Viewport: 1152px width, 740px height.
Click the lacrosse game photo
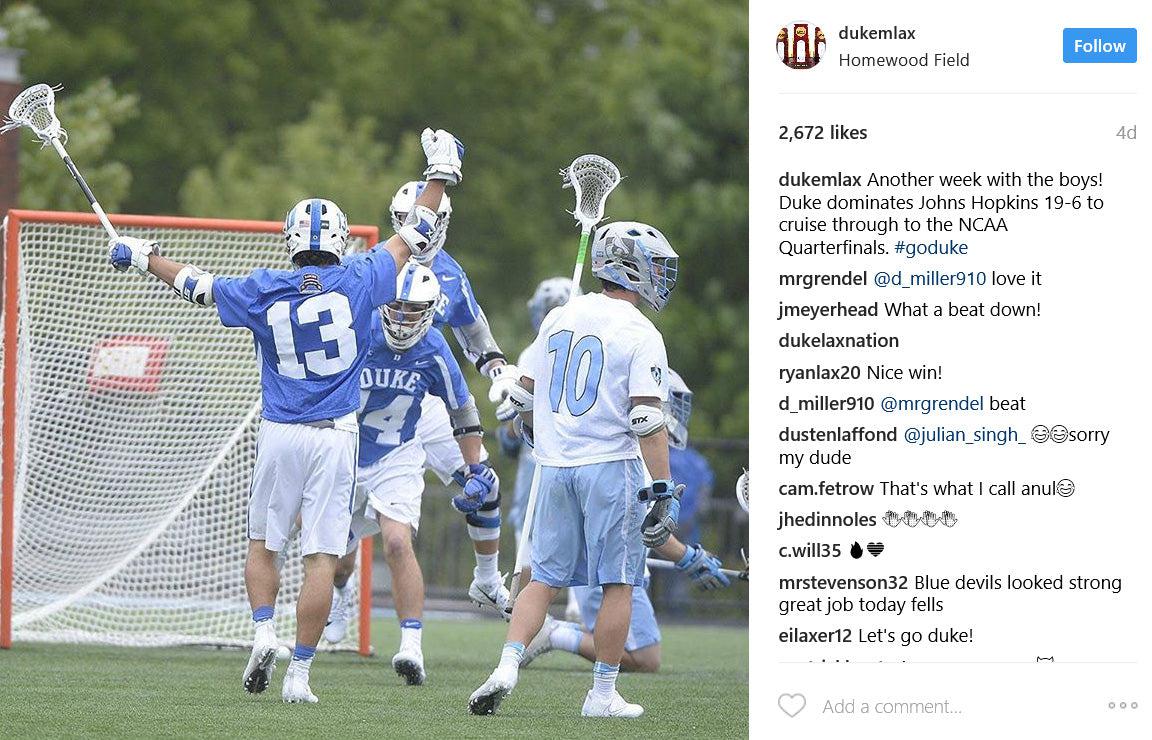coord(374,370)
